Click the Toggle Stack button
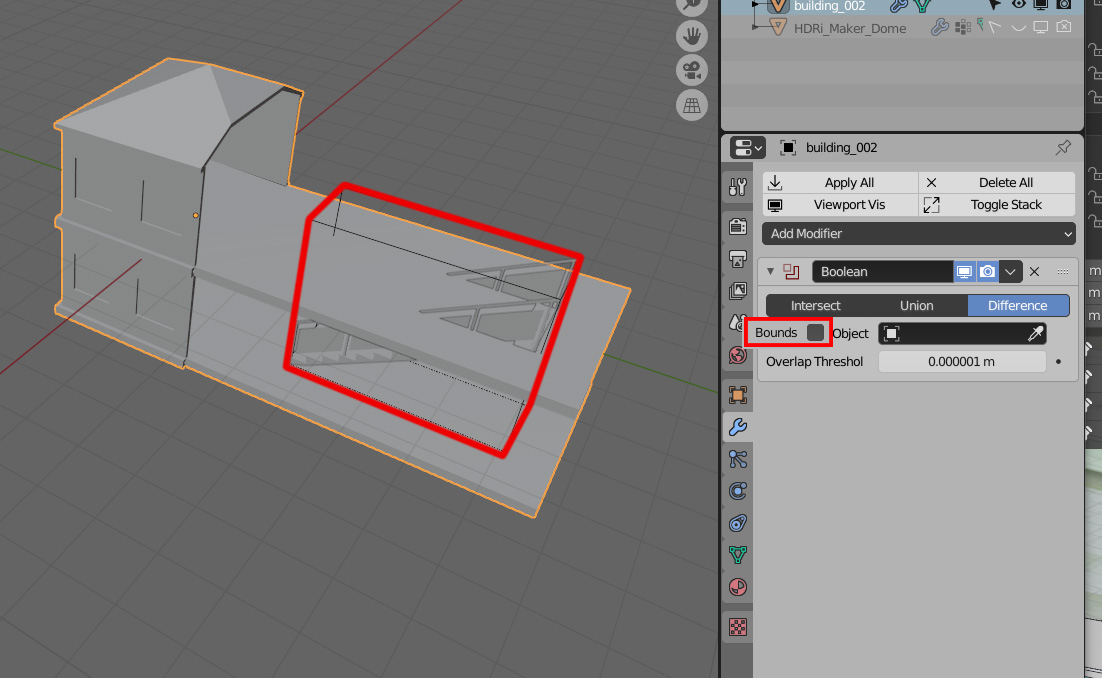The height and width of the screenshot is (678, 1102). (997, 205)
